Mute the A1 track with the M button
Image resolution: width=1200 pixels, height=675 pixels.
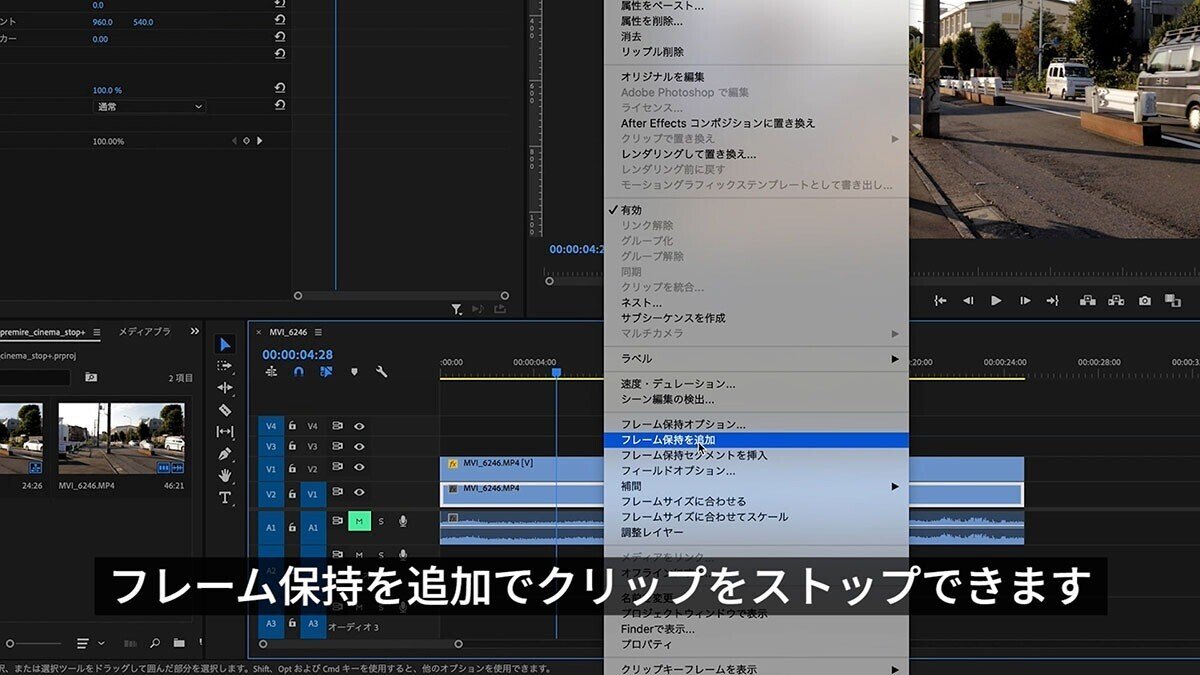(359, 522)
